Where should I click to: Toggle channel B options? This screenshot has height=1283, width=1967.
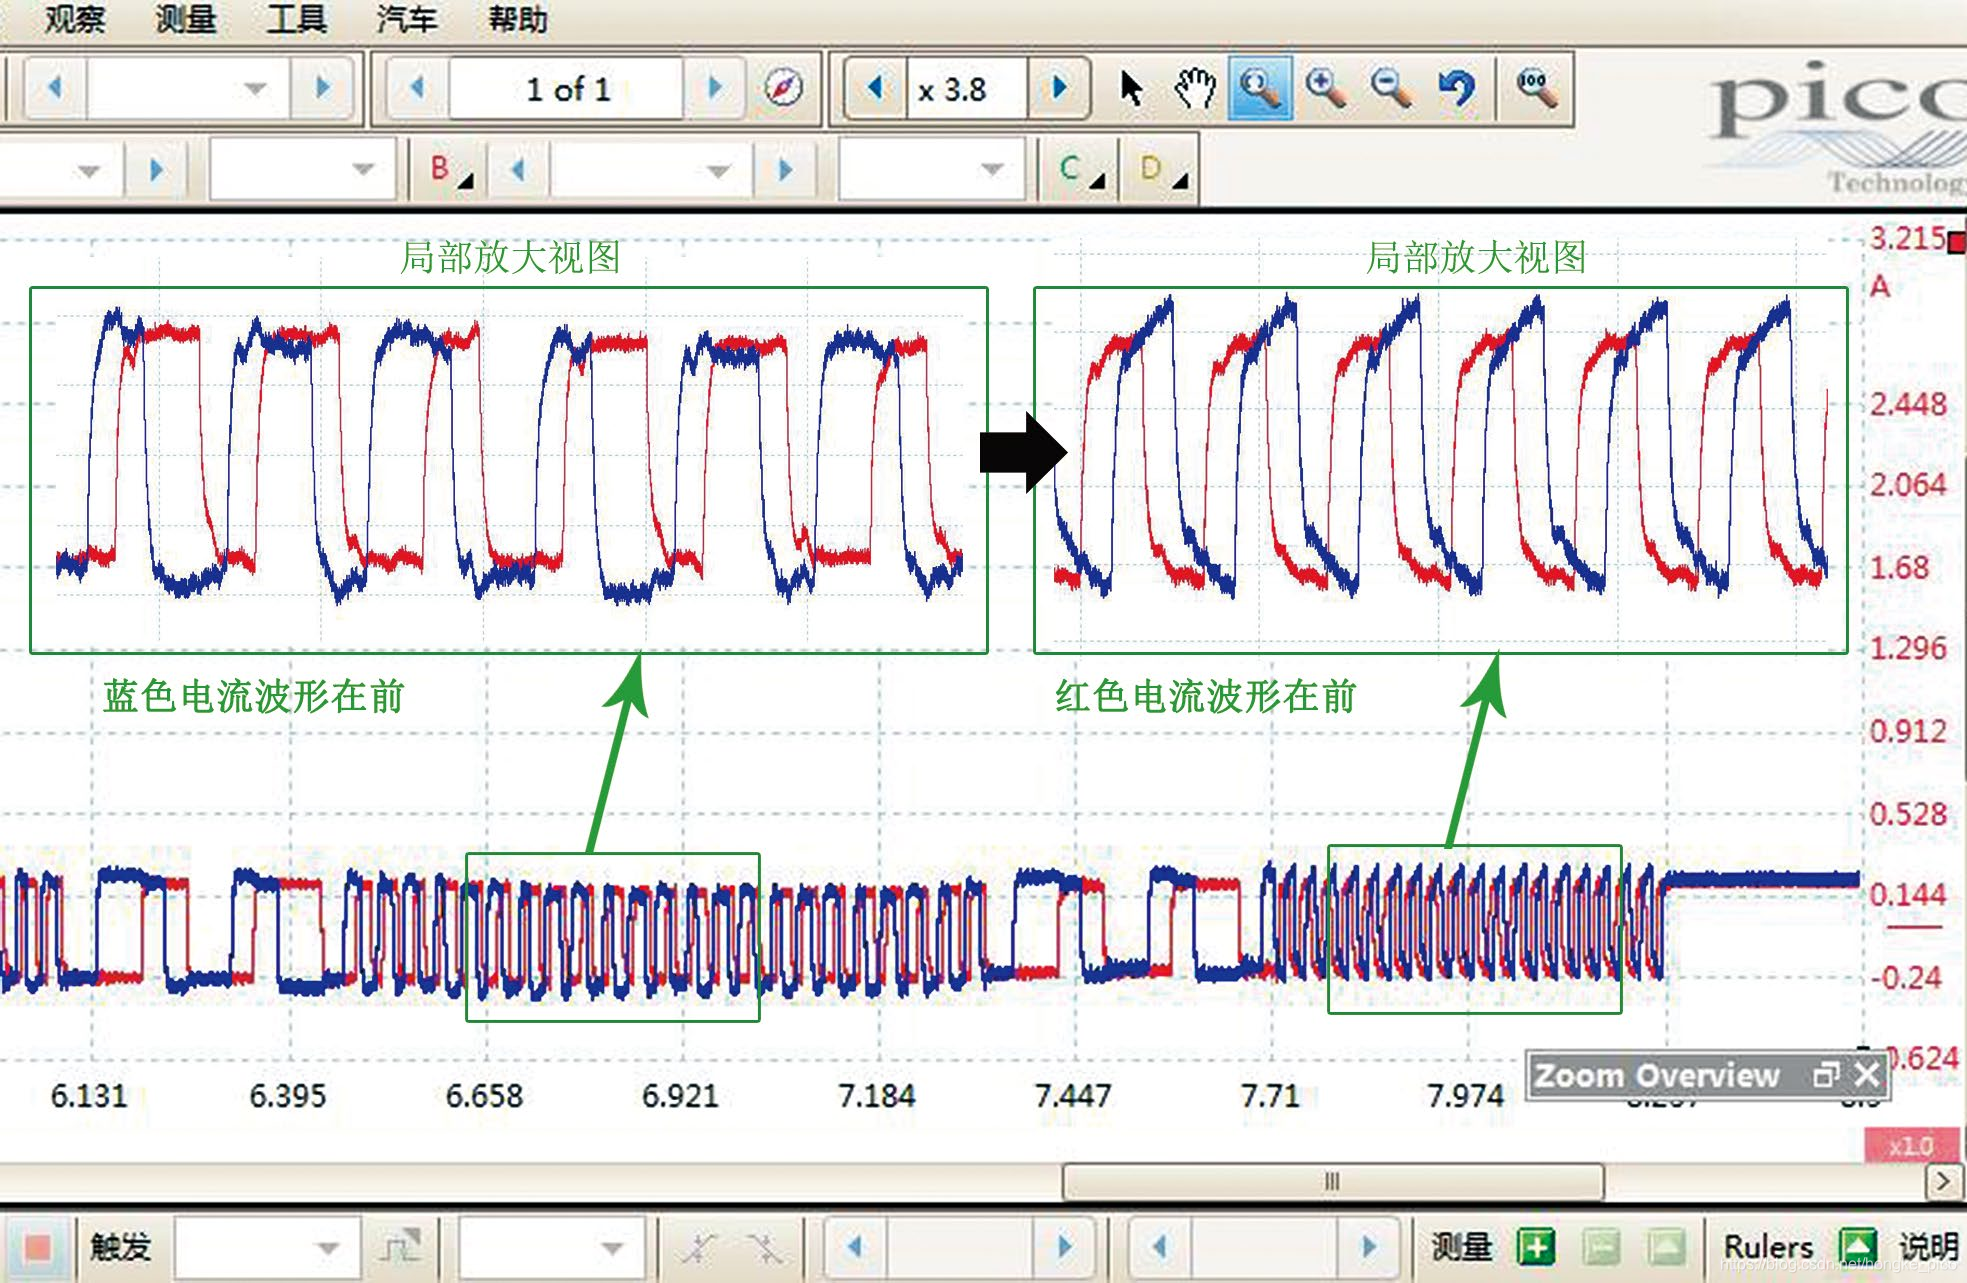click(449, 170)
